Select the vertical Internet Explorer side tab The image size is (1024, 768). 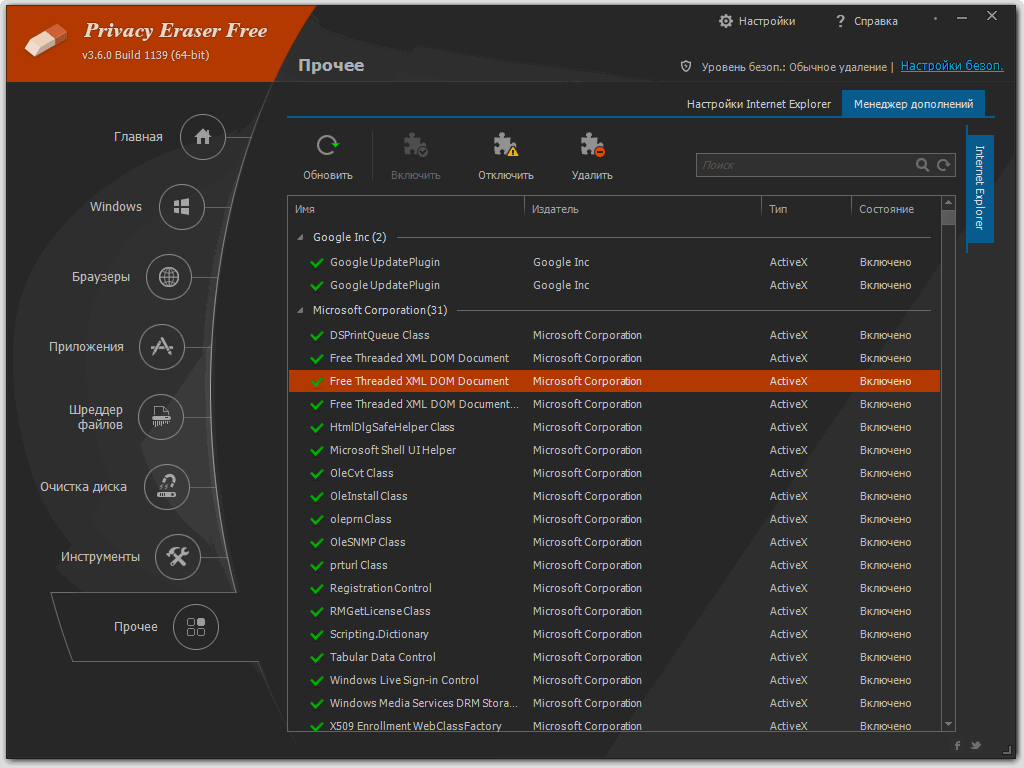pos(980,188)
